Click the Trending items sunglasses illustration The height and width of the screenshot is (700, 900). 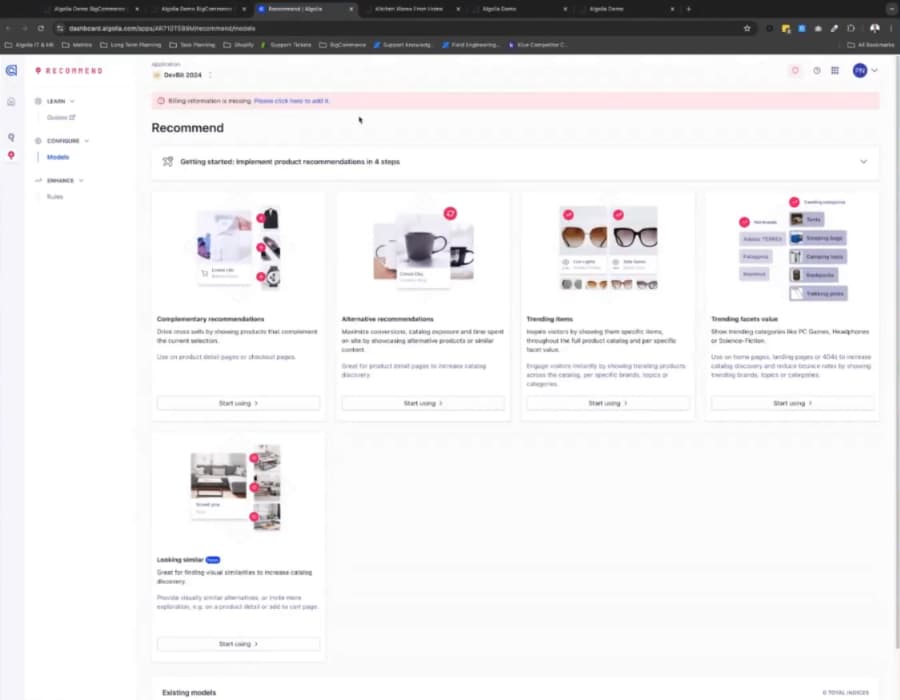coord(608,248)
